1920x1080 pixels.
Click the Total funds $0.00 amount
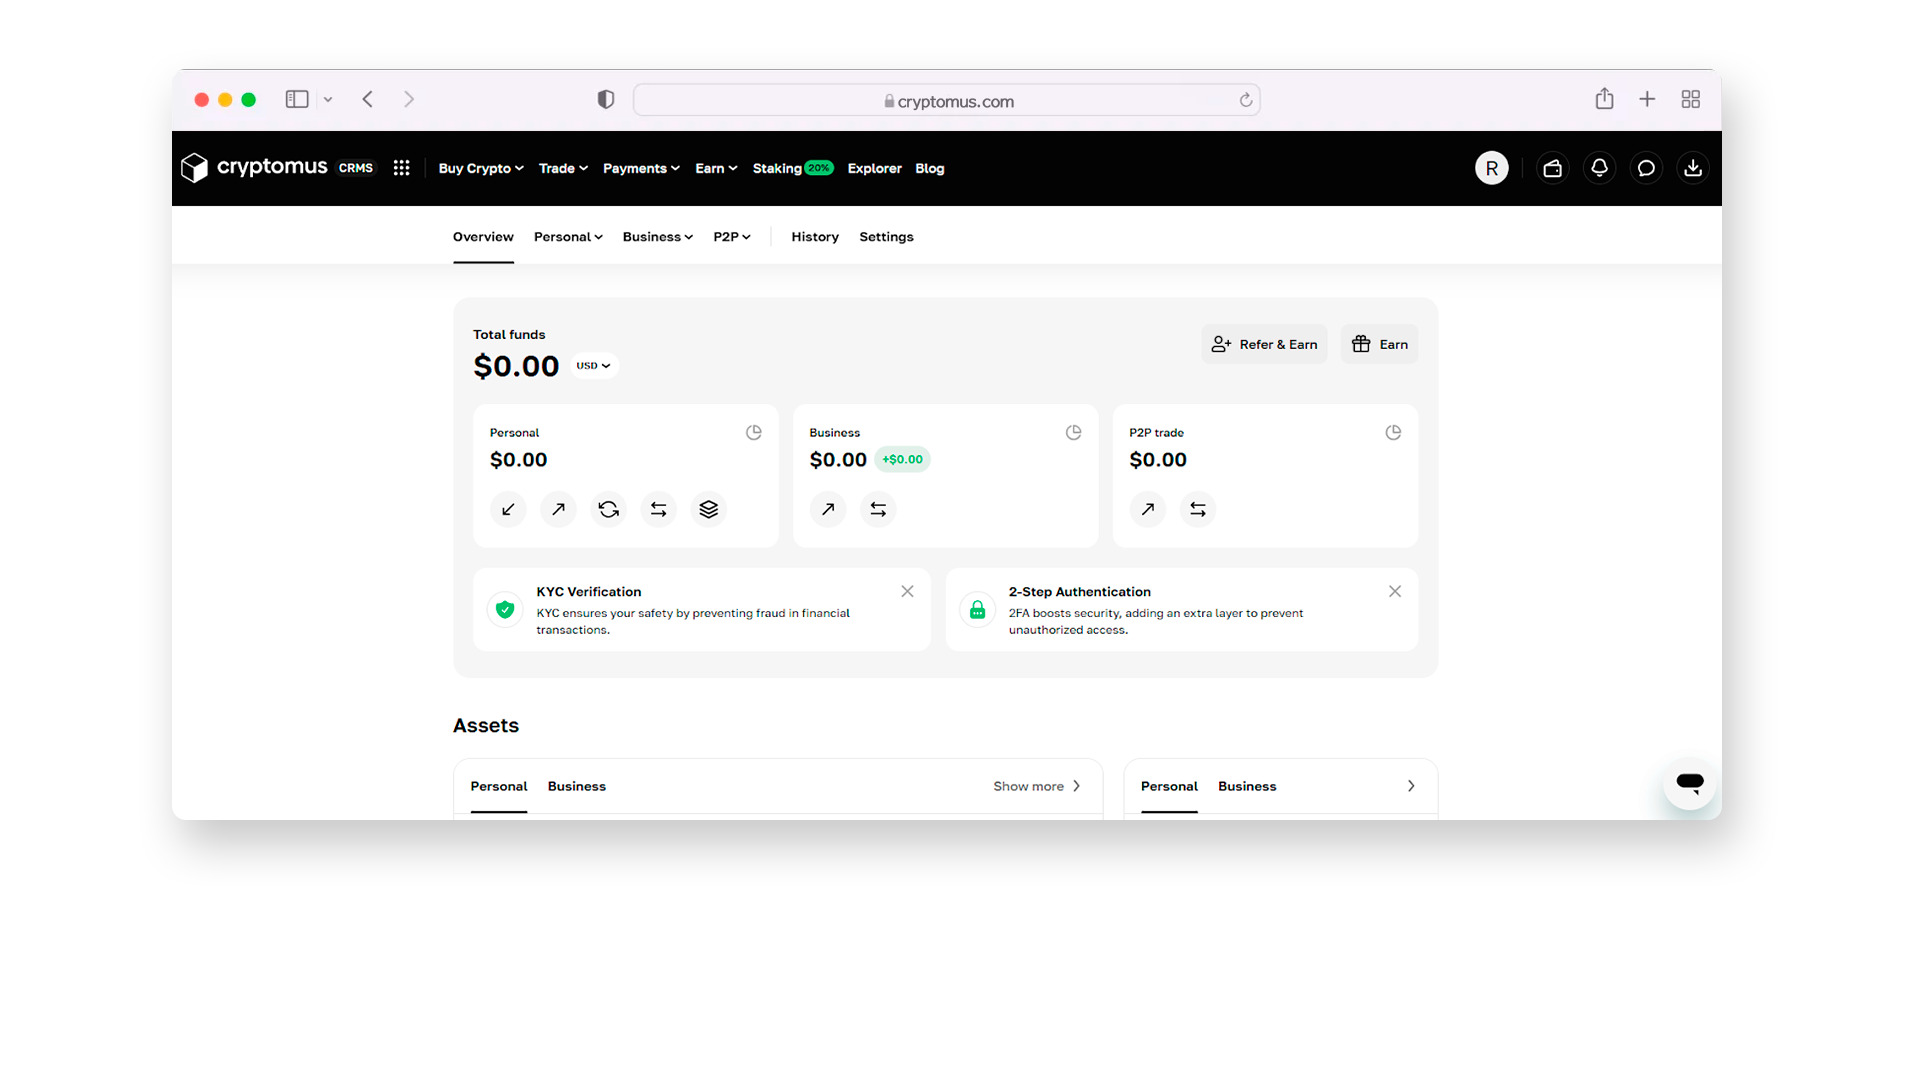(x=516, y=366)
